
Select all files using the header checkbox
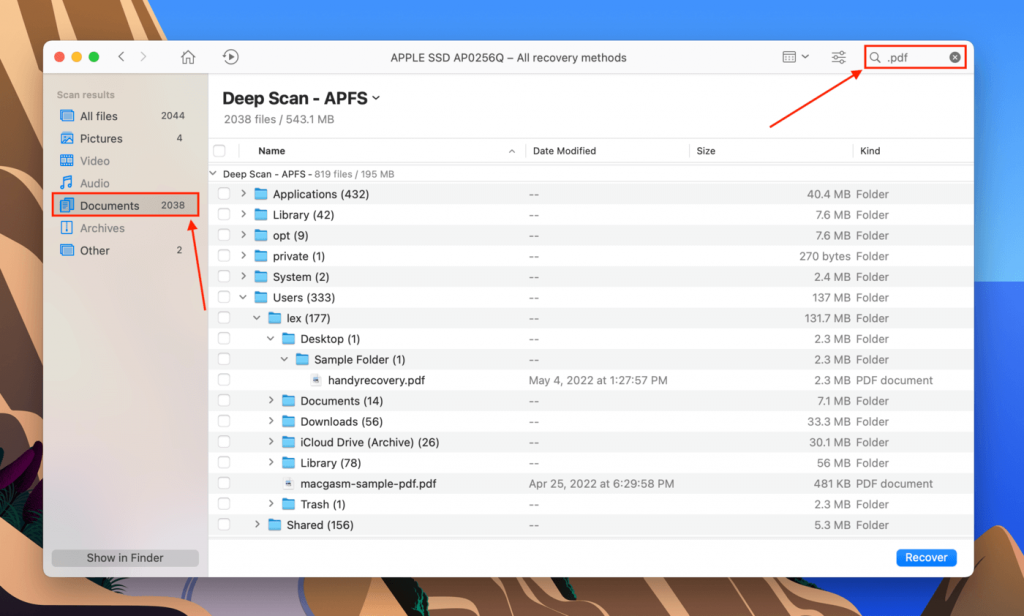click(222, 150)
